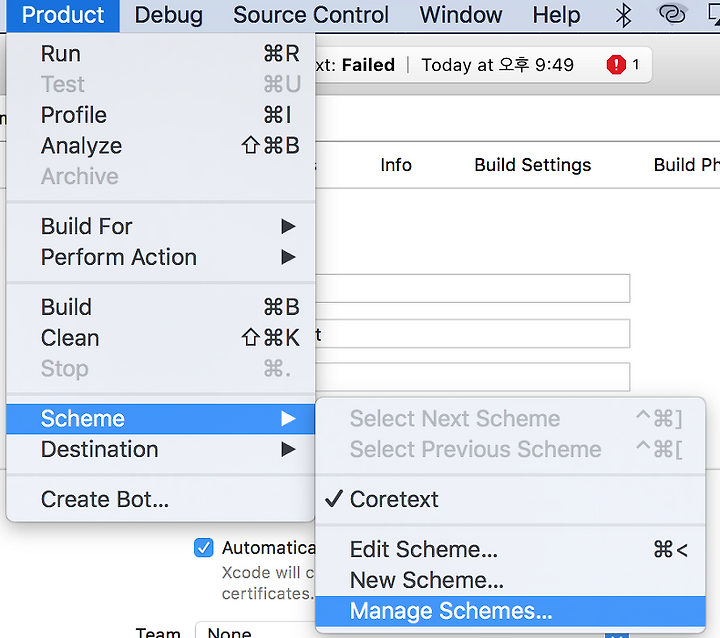
Task: Expand the Perform Action submenu
Action: [x=161, y=257]
